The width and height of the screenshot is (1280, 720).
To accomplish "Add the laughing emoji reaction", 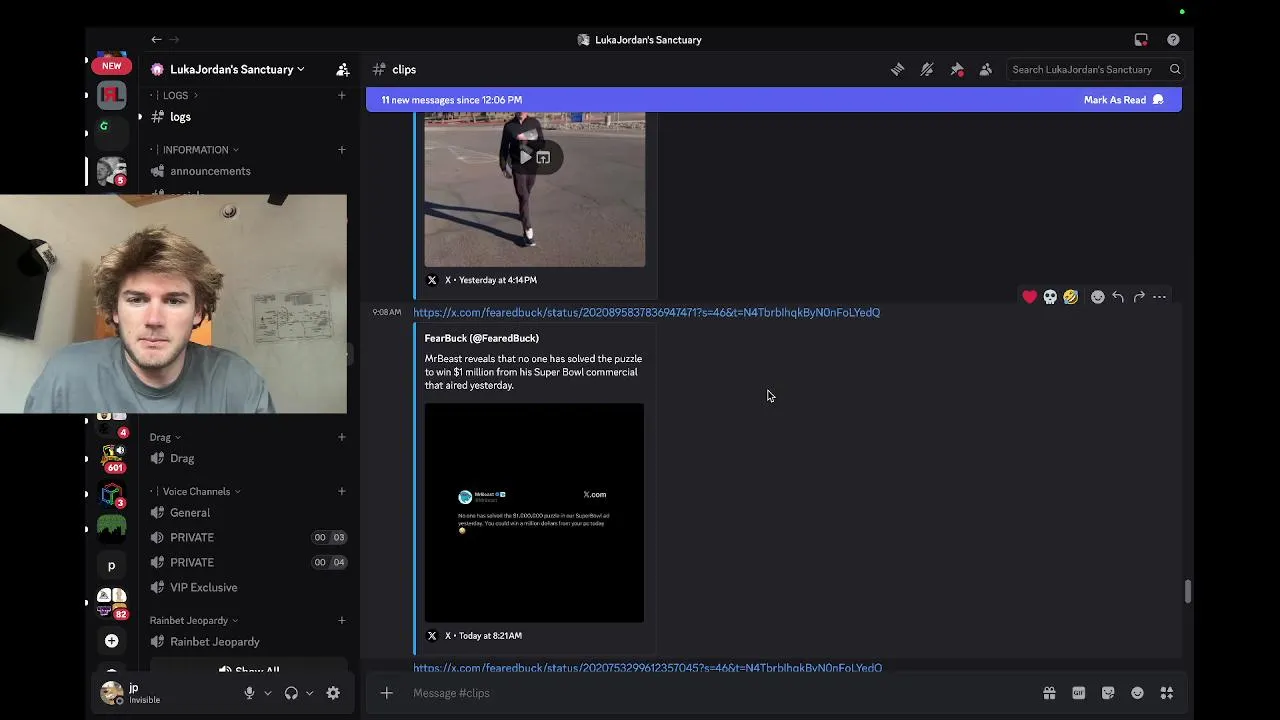I will pos(1071,297).
